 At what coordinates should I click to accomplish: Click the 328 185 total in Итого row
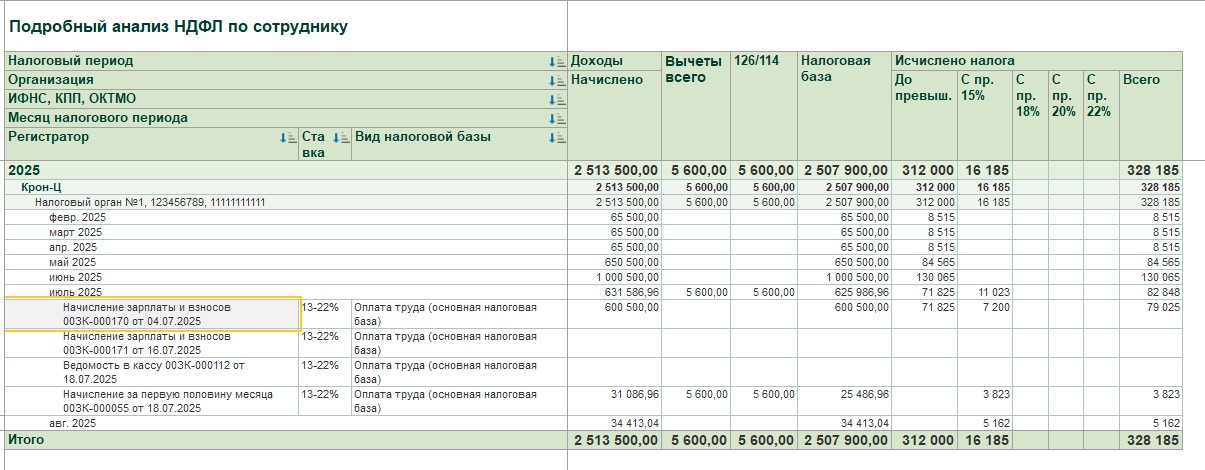pyautogui.click(x=1153, y=441)
